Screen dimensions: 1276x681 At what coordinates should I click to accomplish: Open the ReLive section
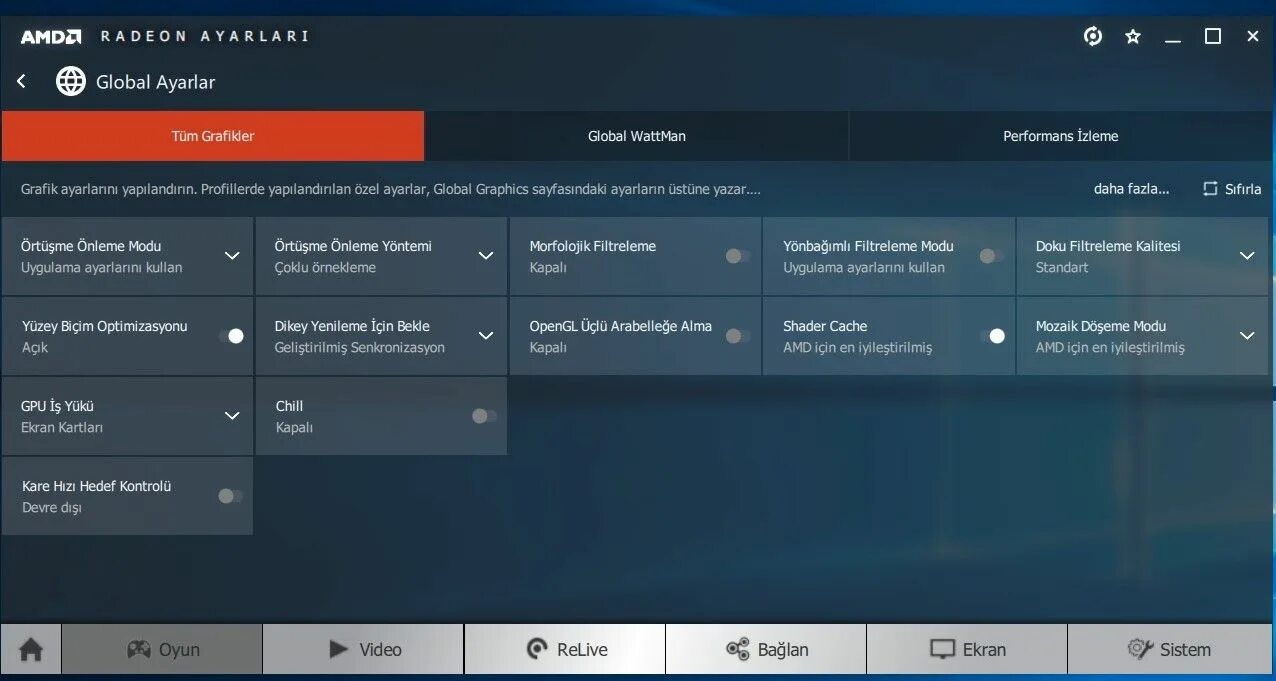click(565, 650)
